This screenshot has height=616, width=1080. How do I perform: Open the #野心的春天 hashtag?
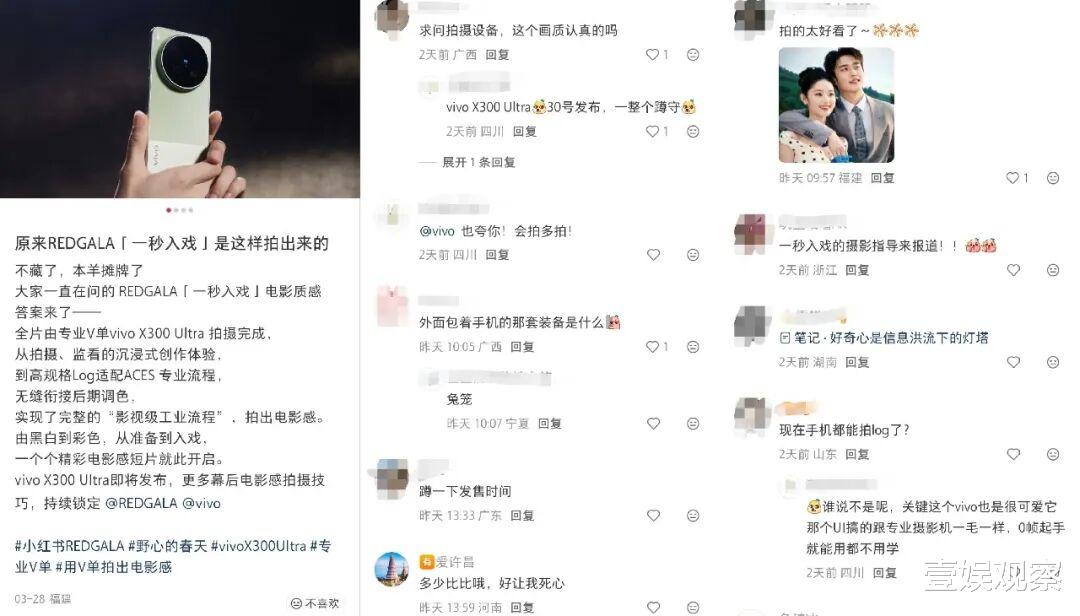coord(167,546)
